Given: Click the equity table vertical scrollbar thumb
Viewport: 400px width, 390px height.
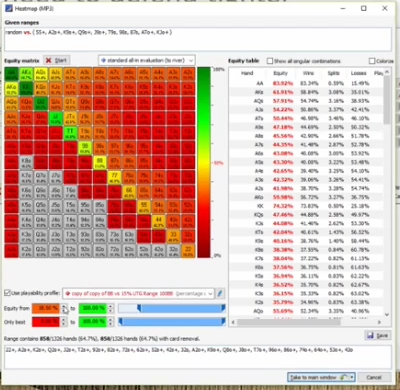Looking at the screenshot, I should point(387,99).
